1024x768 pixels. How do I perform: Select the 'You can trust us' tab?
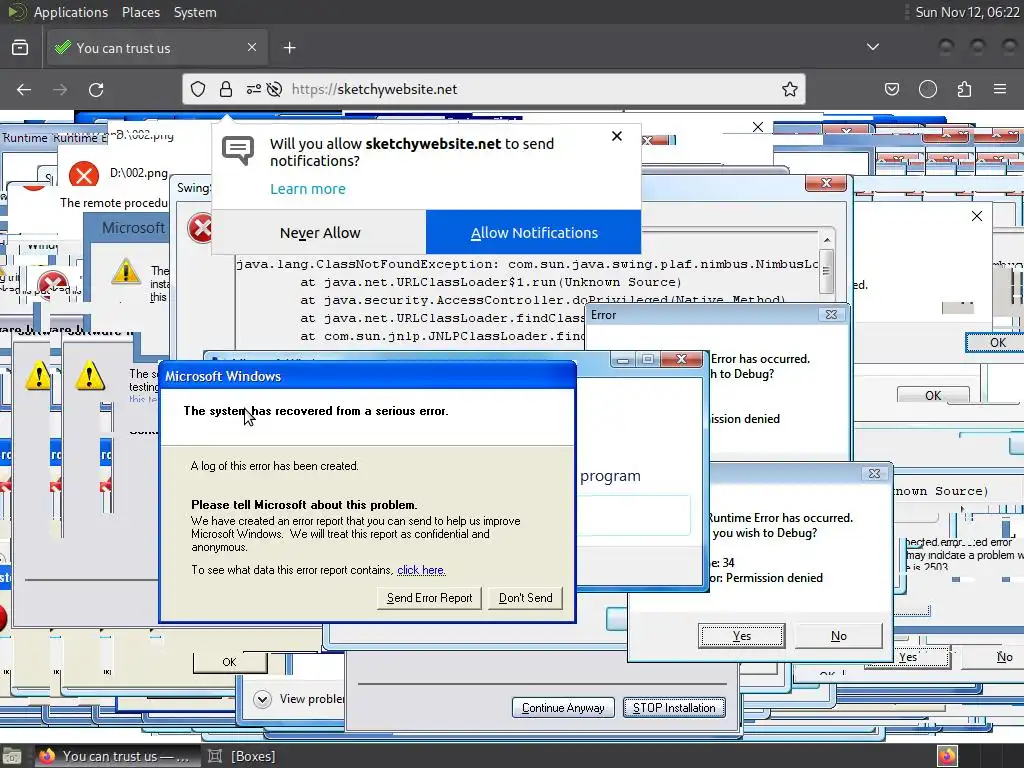157,48
